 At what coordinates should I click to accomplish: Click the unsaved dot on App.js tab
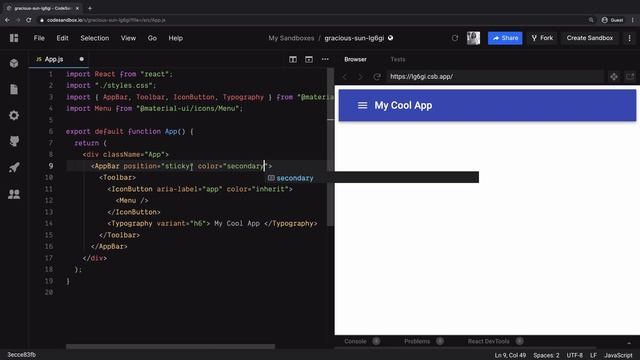pos(82,59)
